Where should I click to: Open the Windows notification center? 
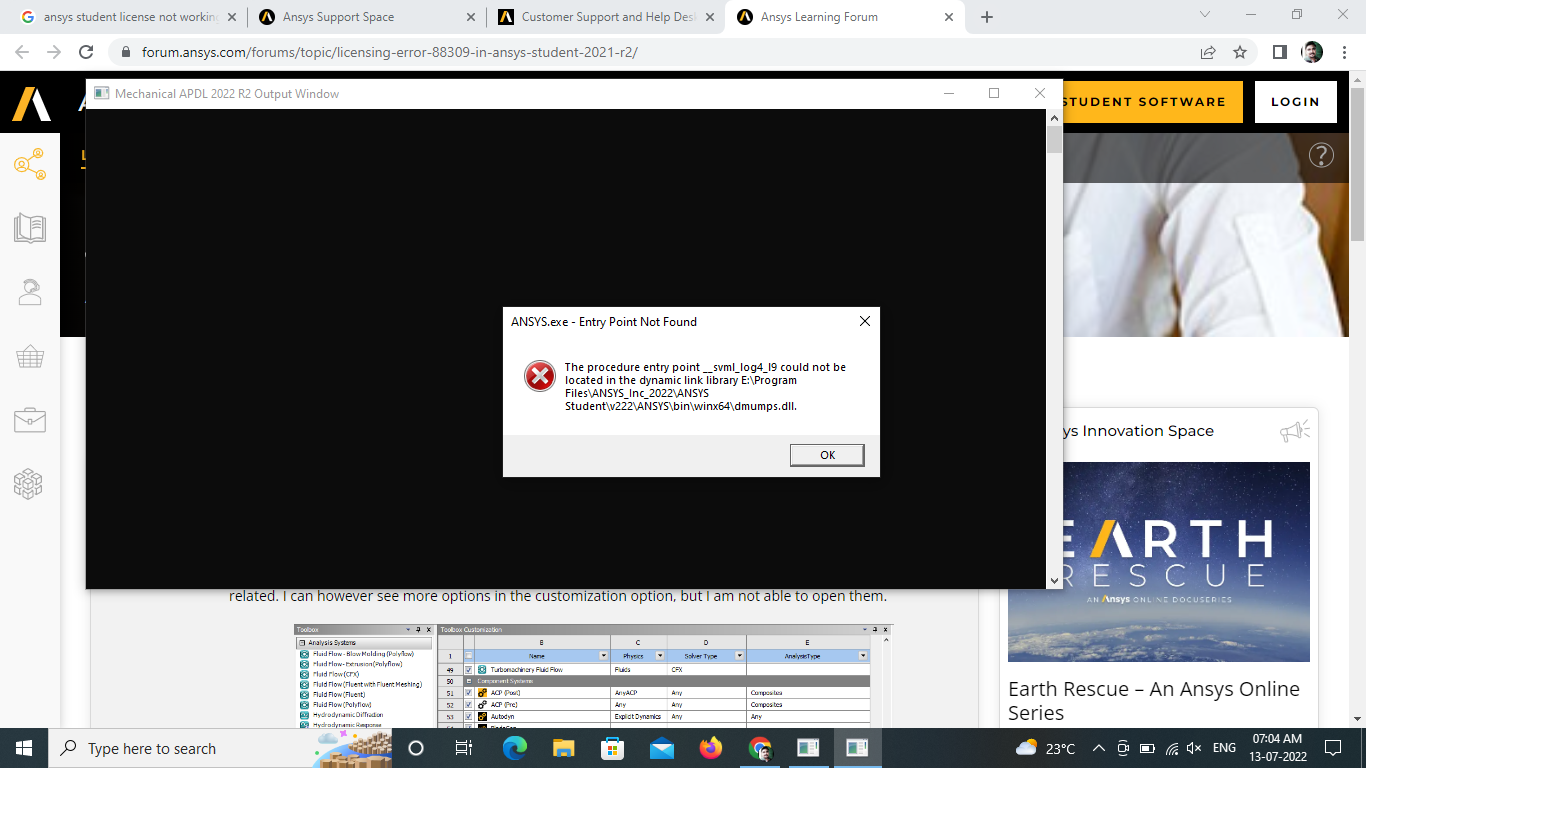tap(1332, 748)
